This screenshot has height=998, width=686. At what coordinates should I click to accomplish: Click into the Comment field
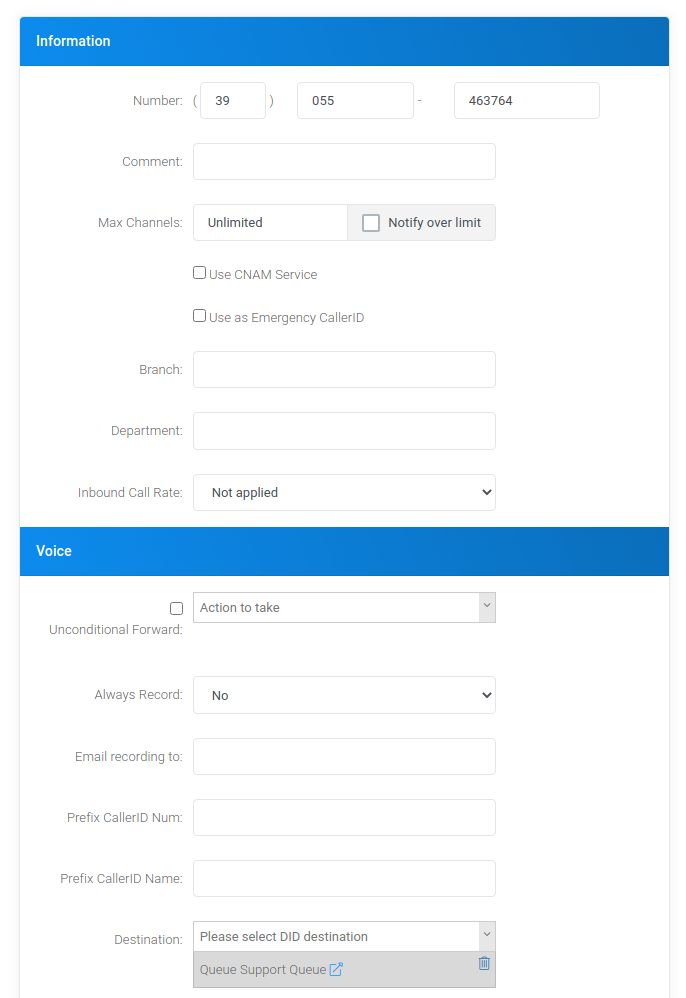[344, 162]
